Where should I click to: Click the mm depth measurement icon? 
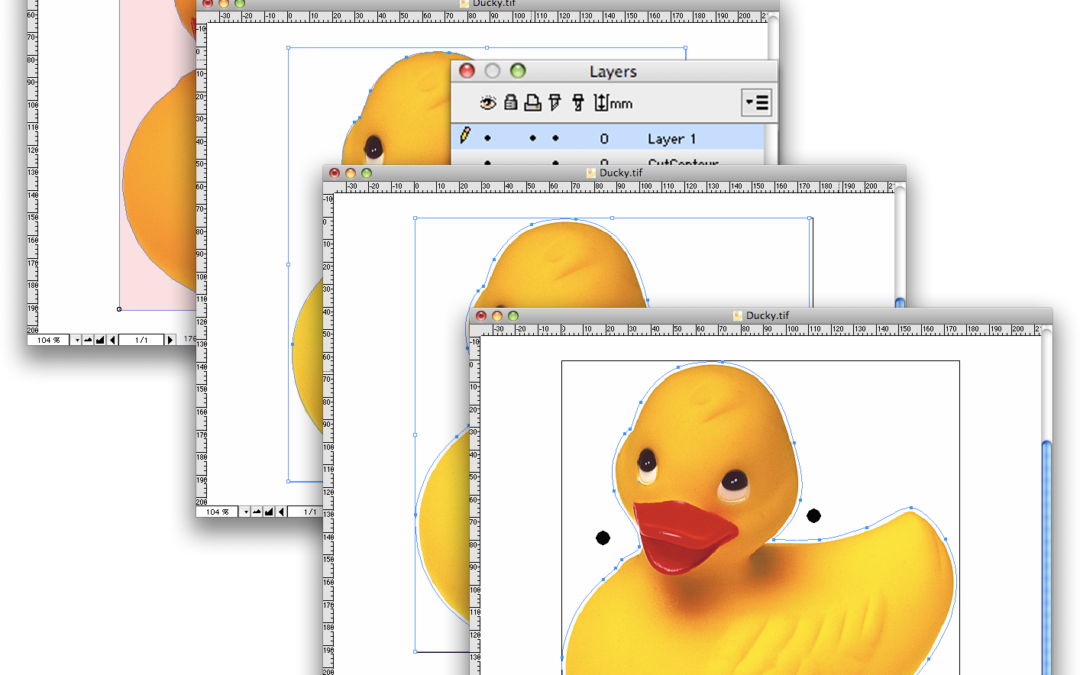[x=613, y=103]
